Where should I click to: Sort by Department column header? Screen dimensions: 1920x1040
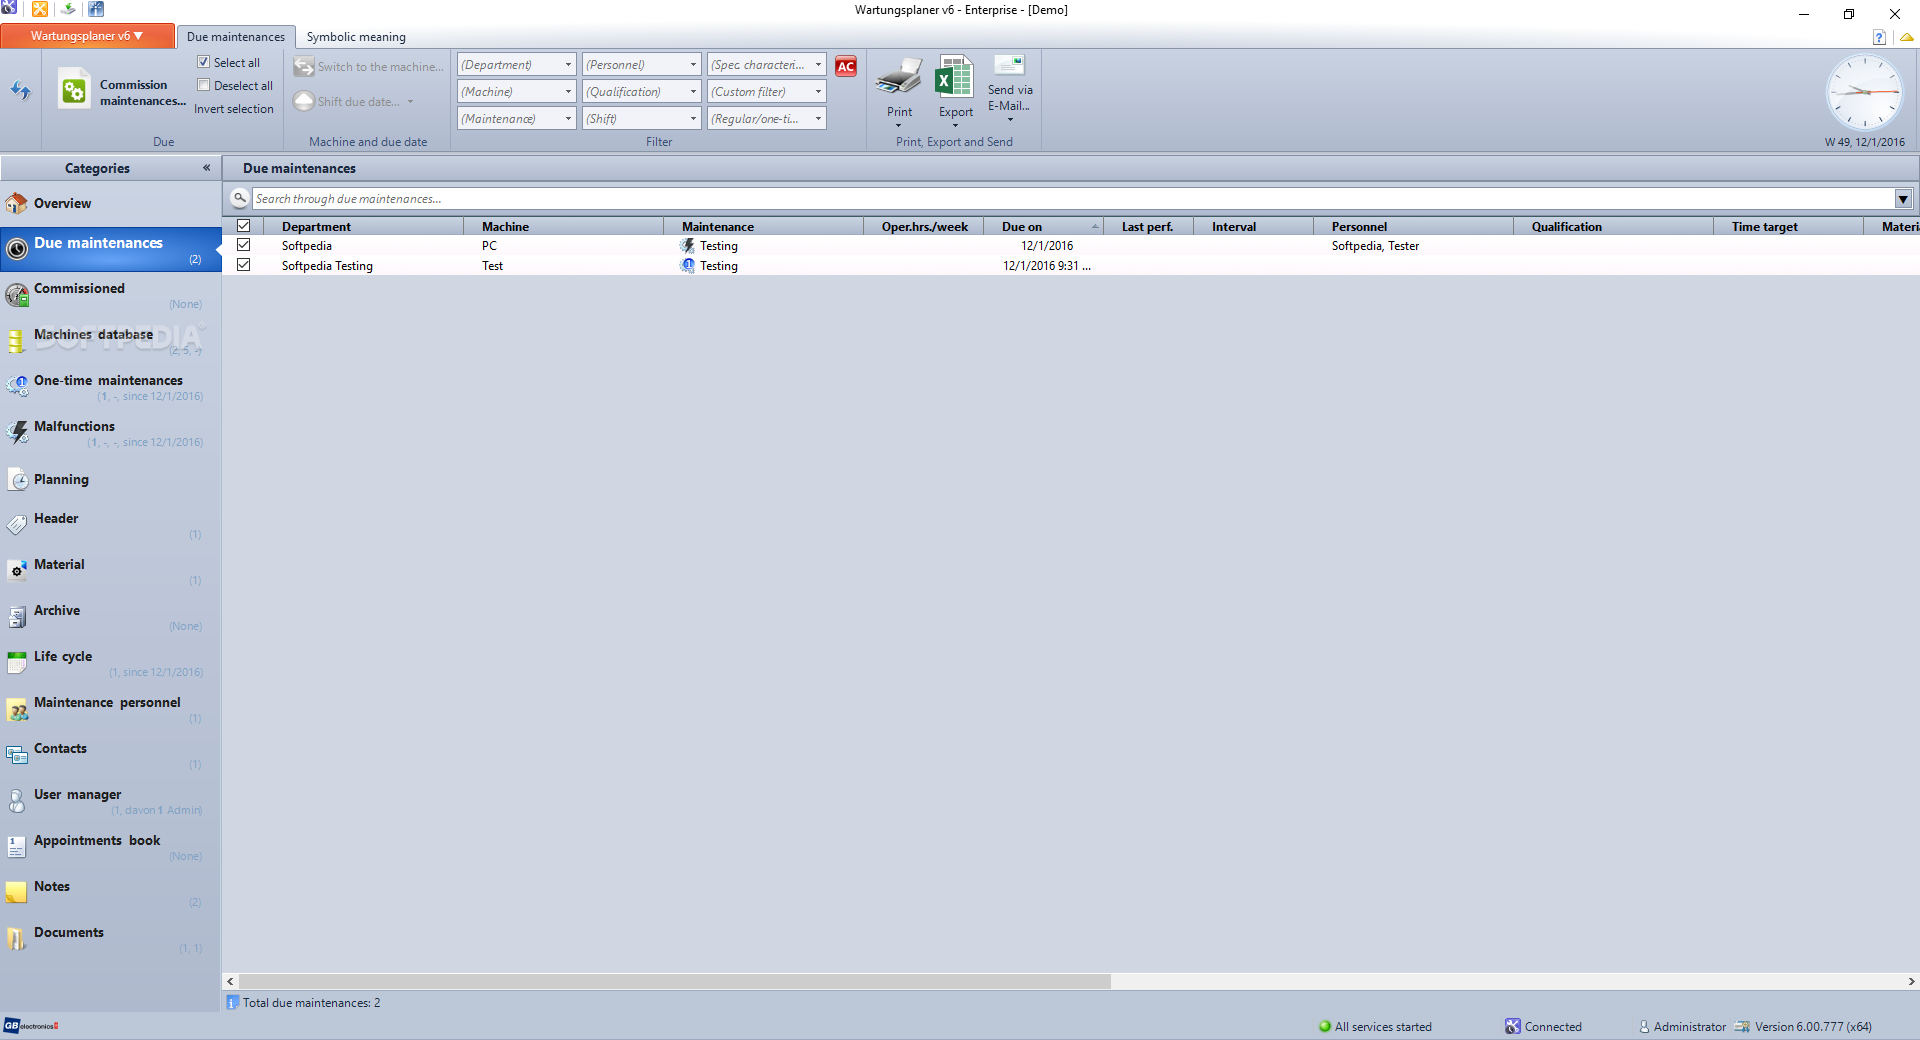click(363, 227)
